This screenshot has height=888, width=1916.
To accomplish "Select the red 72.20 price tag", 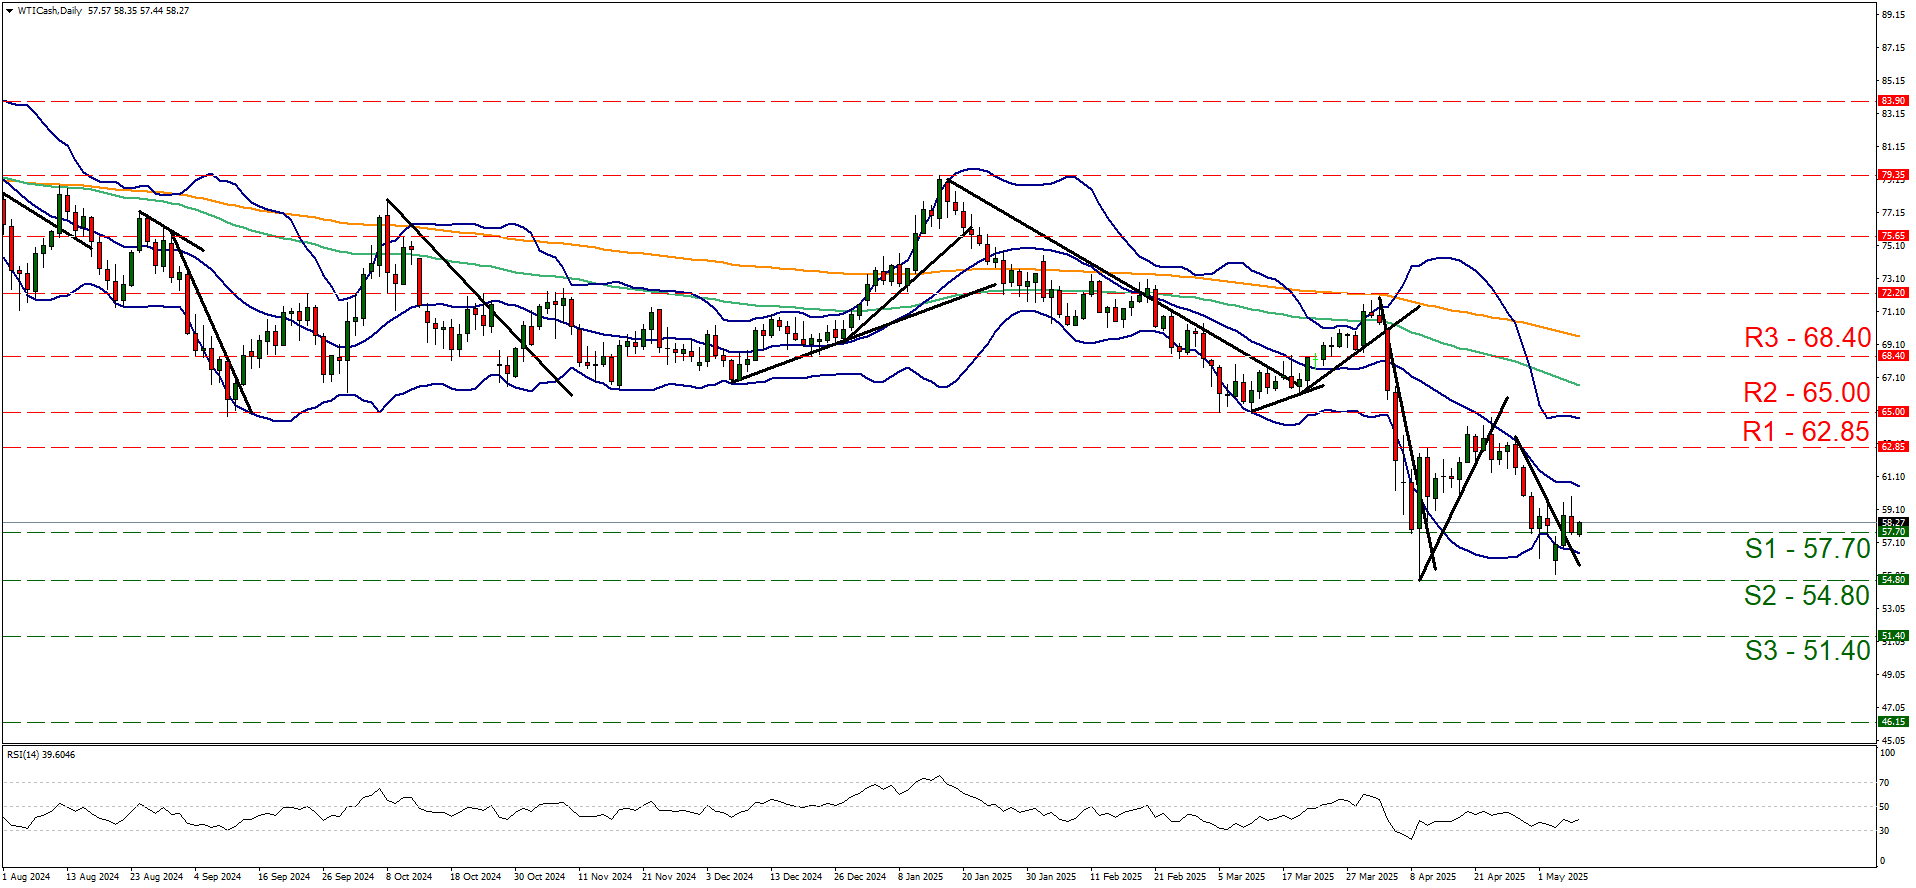I will point(1892,293).
